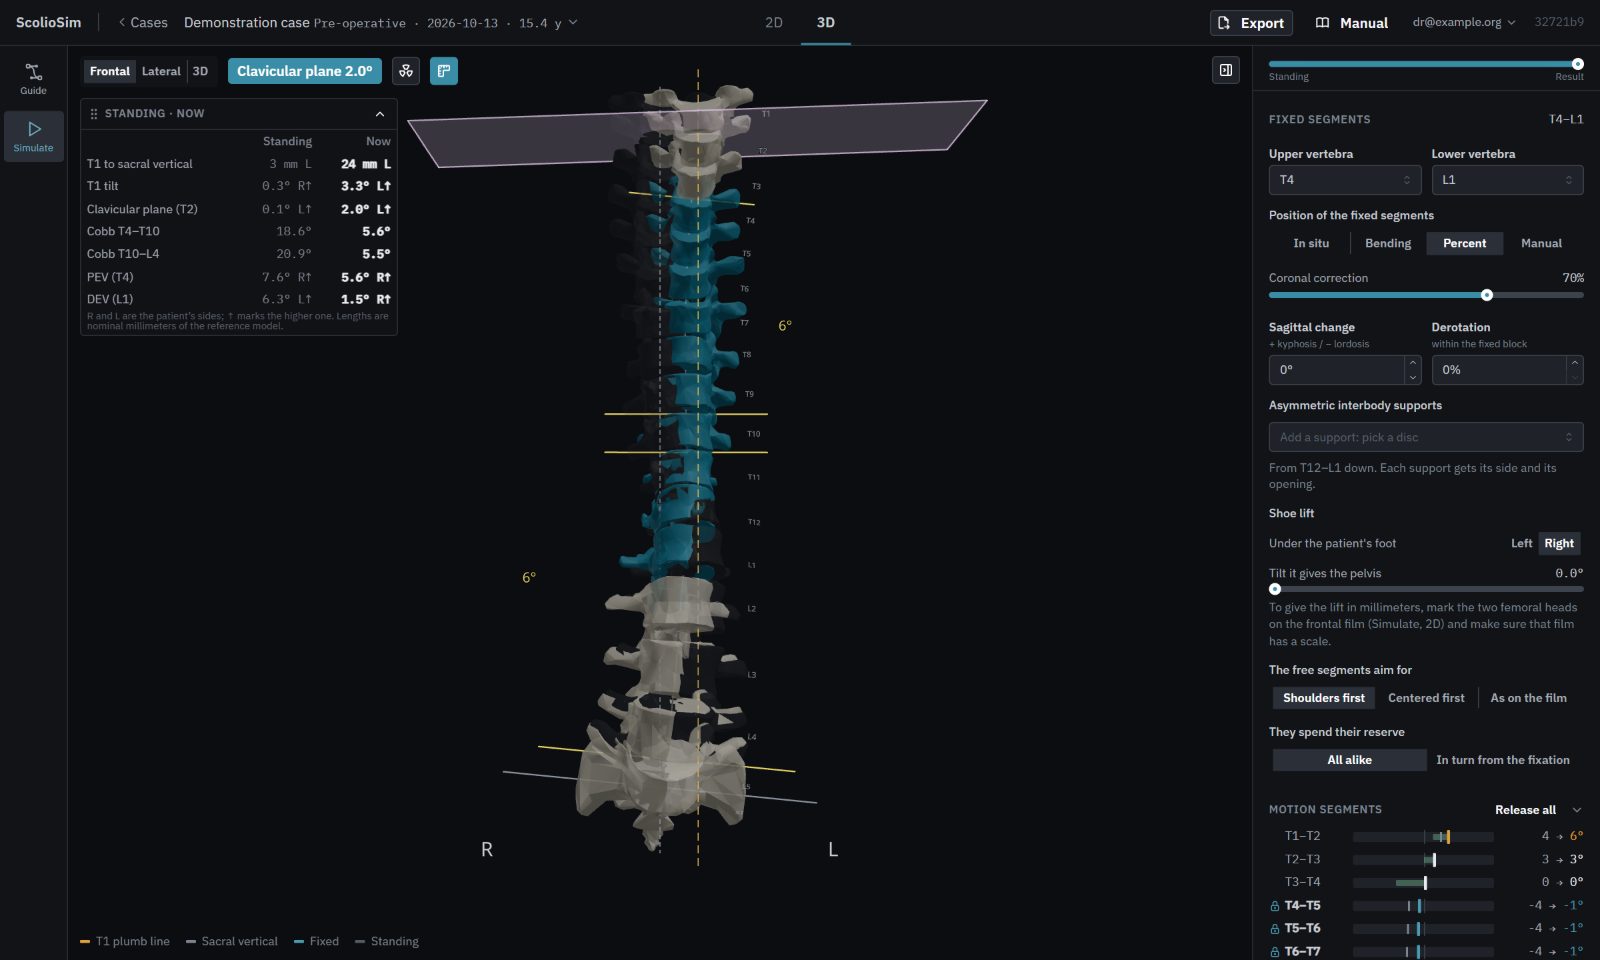
Task: Click the Derotation percent input field
Action: coord(1499,370)
